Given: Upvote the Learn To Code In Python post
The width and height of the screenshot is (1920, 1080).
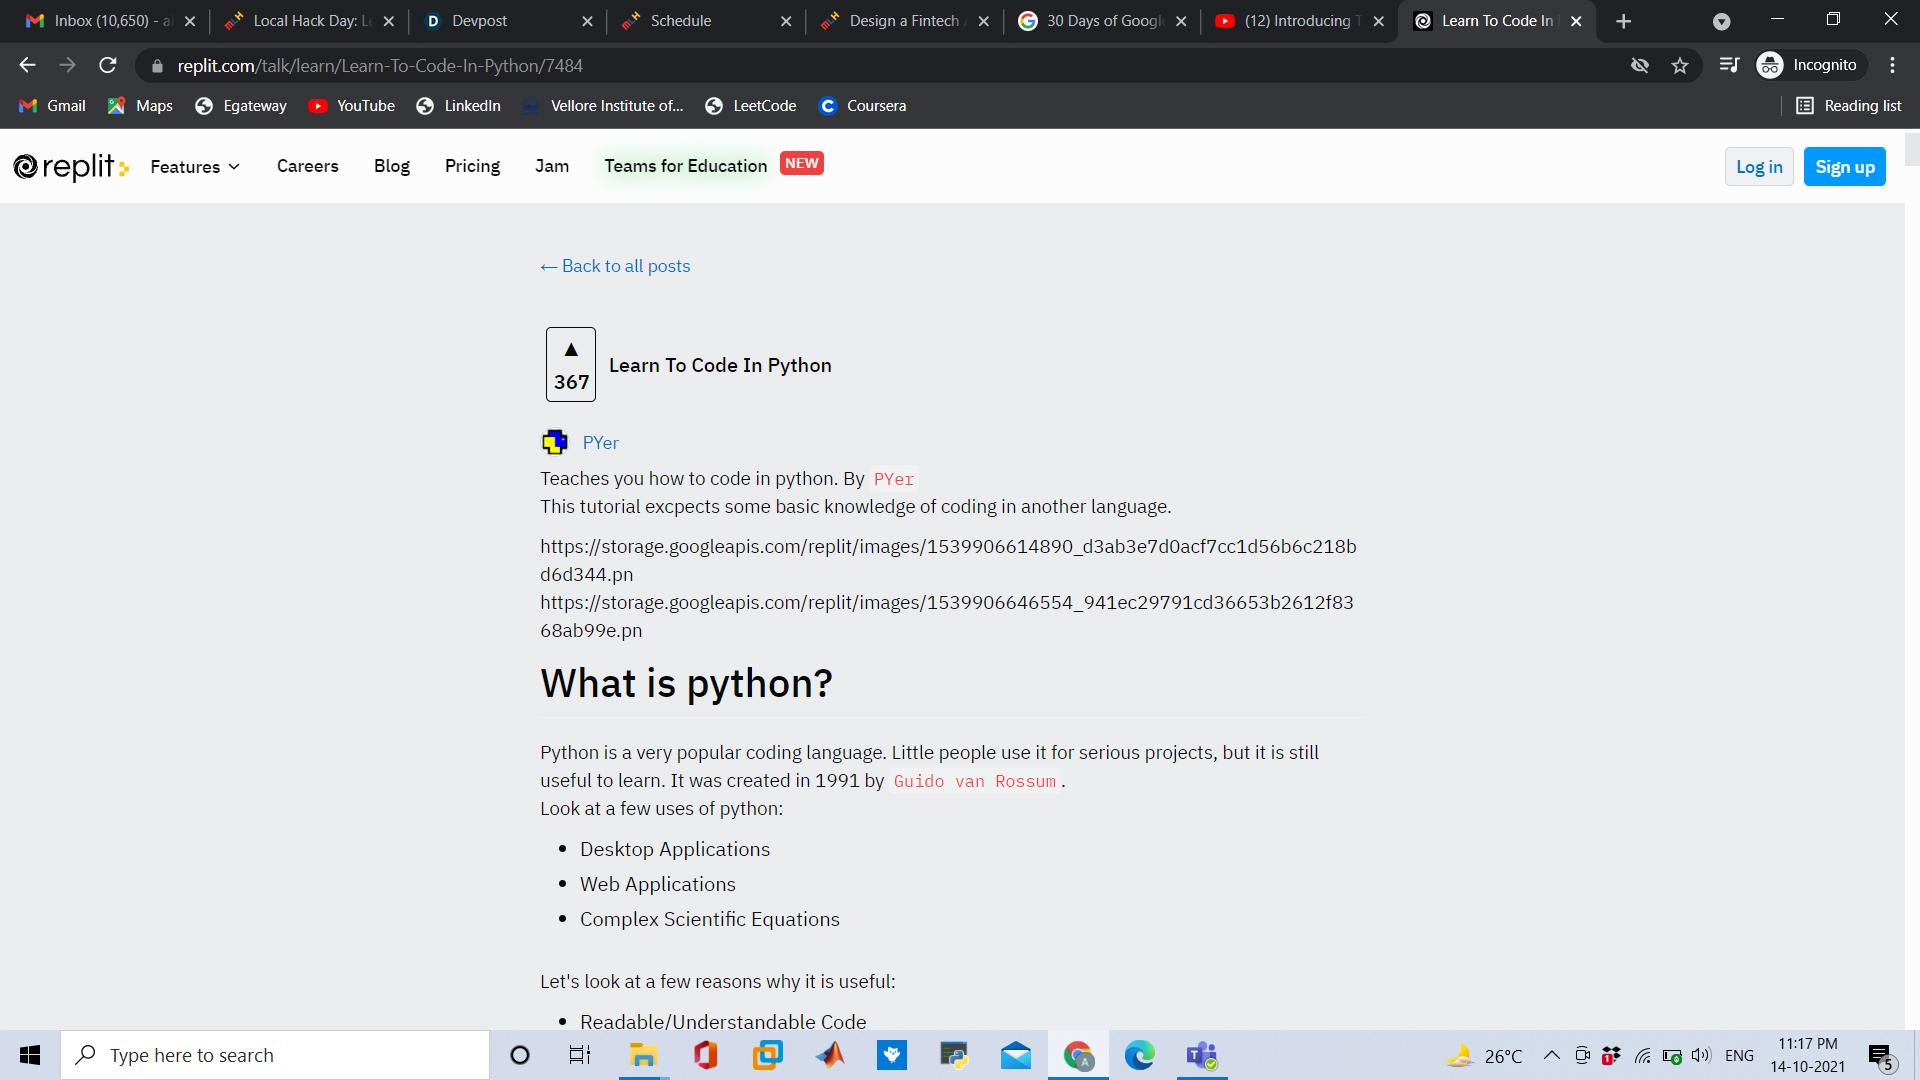Looking at the screenshot, I should coord(571,350).
